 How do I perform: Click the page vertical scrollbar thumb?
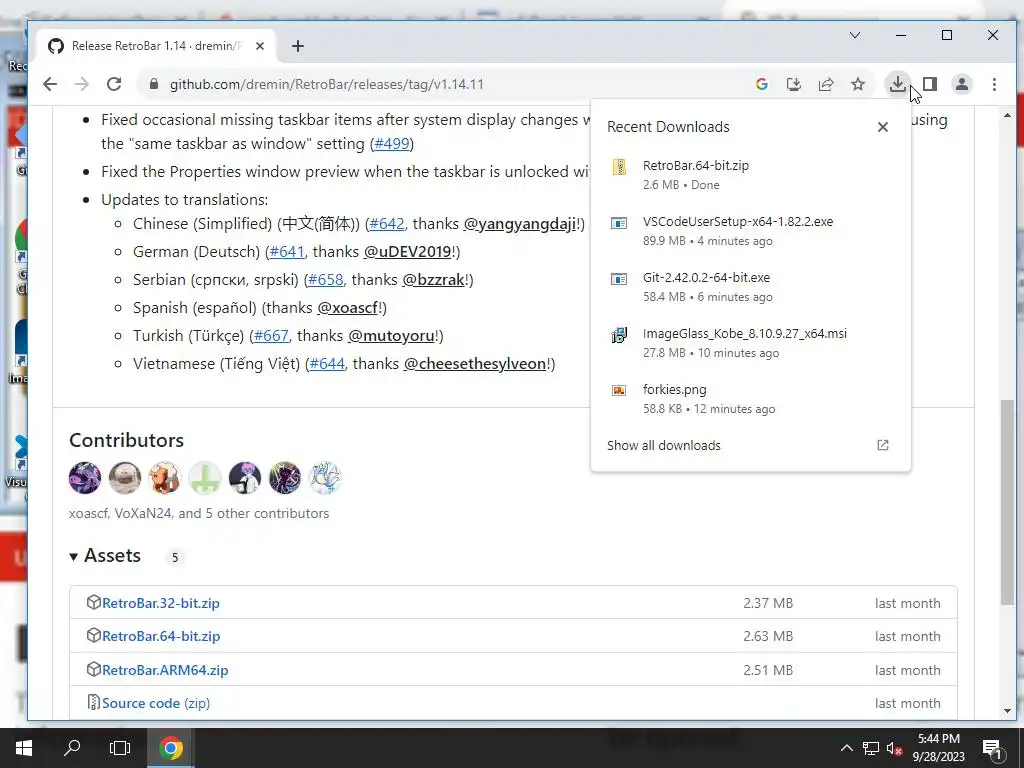pos(1007,503)
